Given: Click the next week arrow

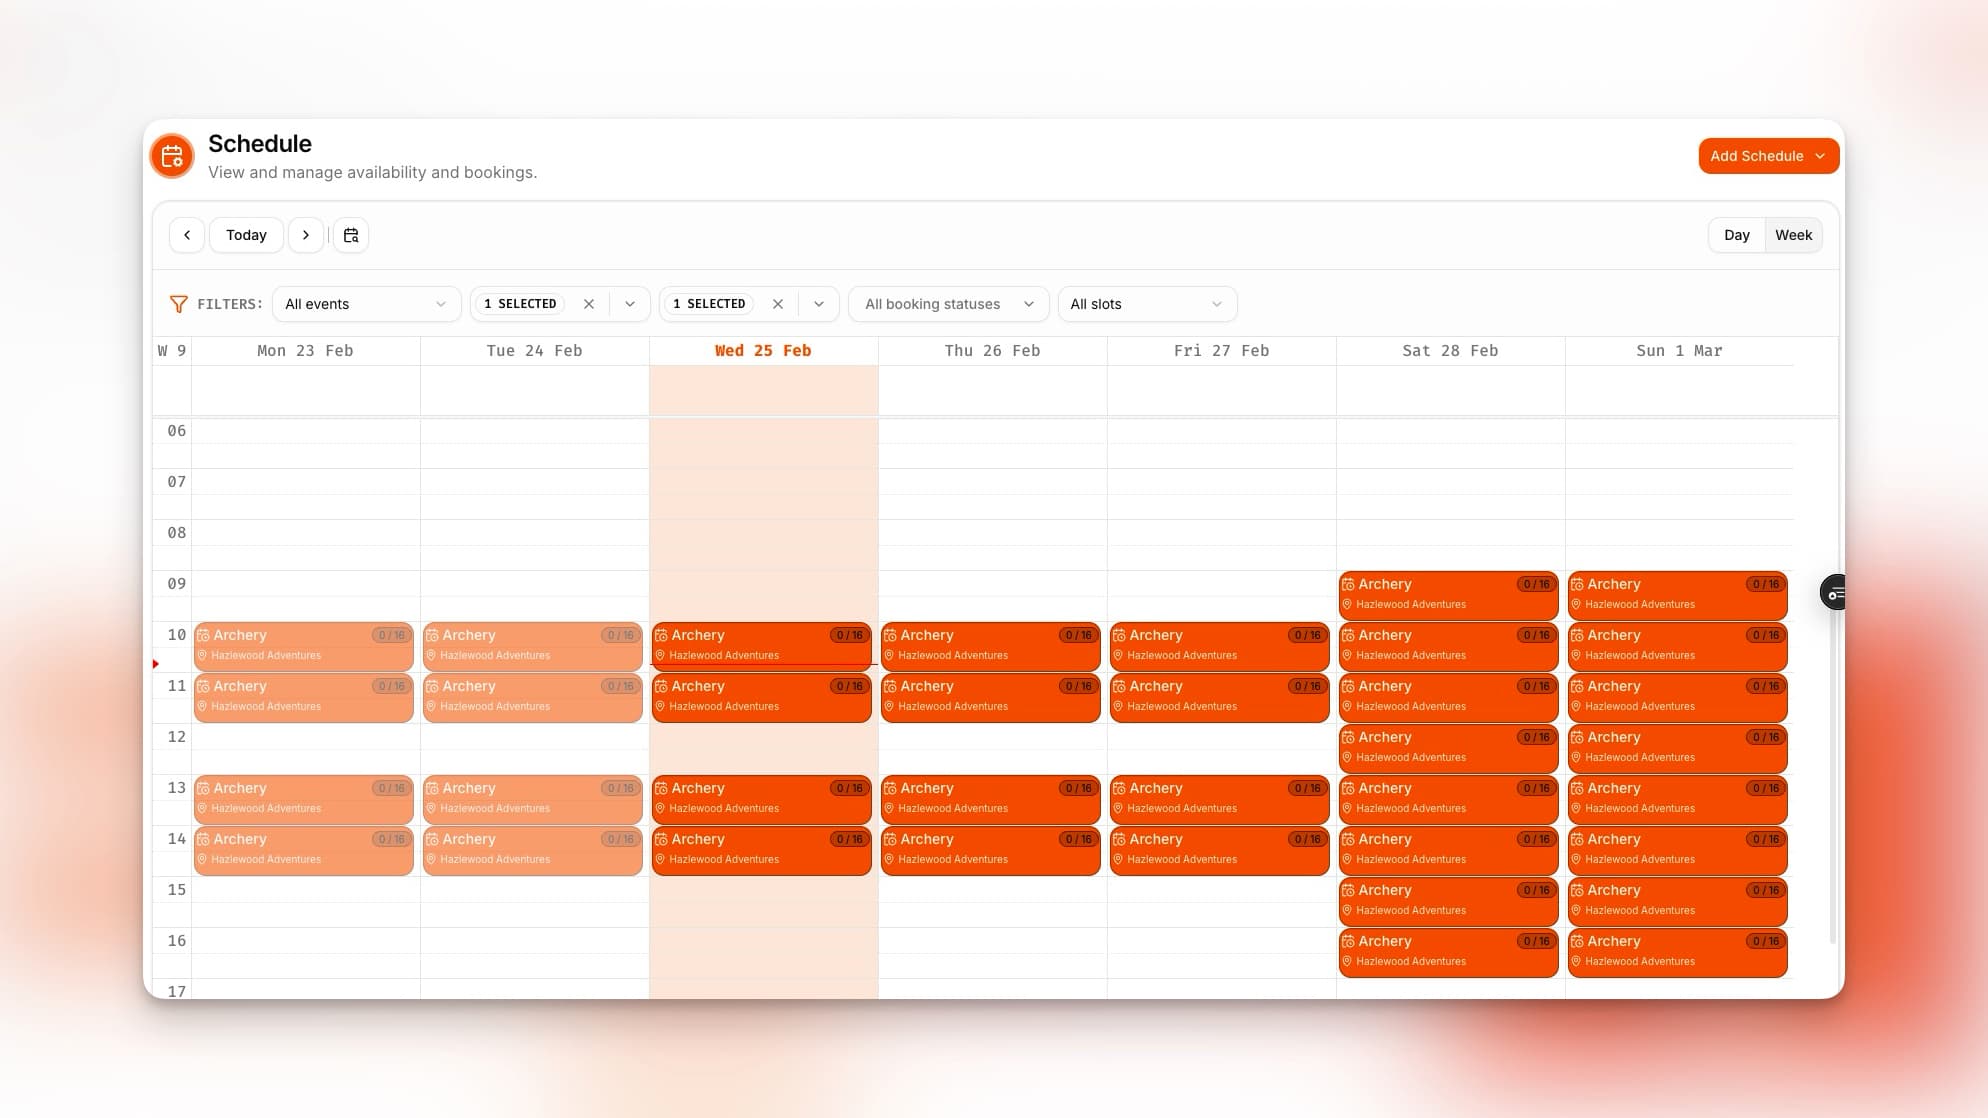Looking at the screenshot, I should pos(306,235).
